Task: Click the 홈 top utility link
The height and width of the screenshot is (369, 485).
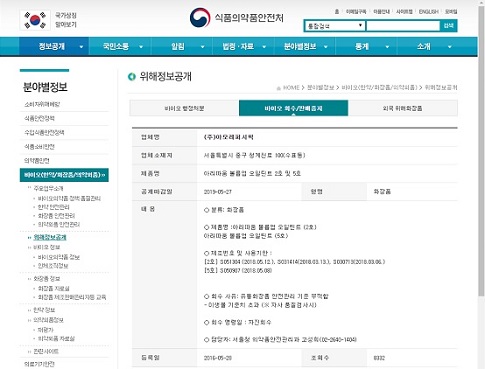Action: [x=337, y=12]
